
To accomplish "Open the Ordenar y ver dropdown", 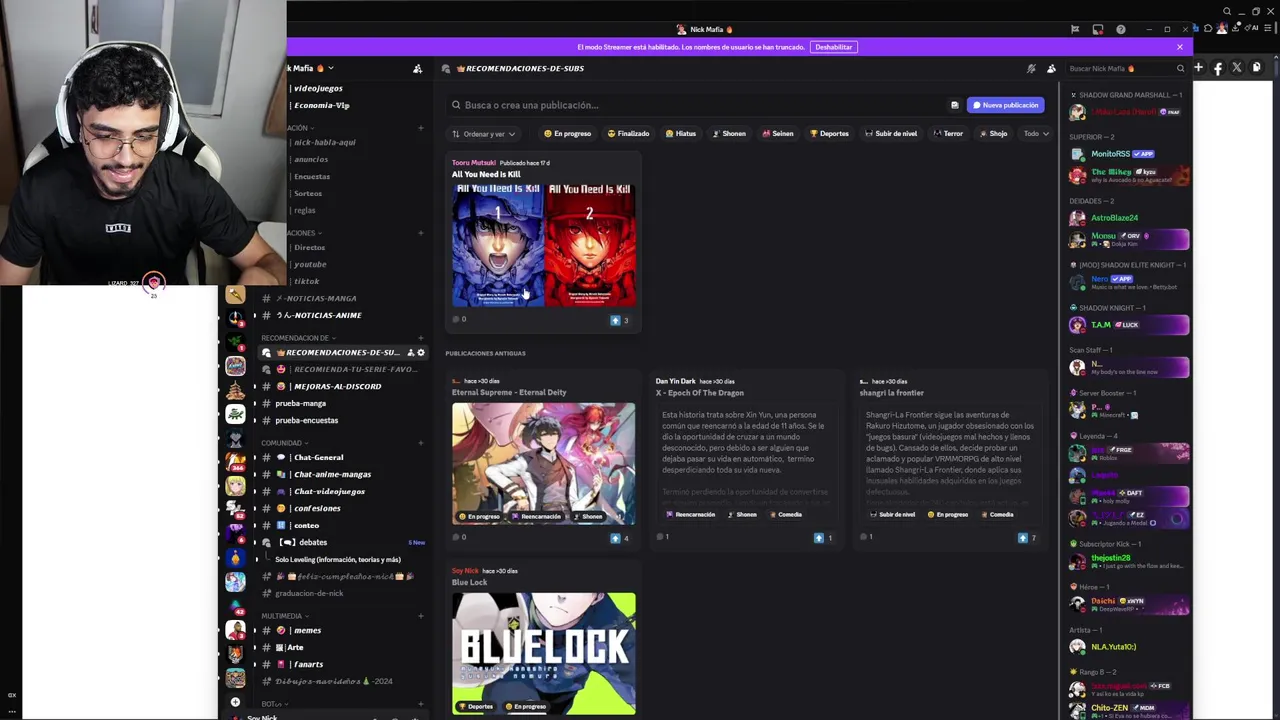I will click(x=484, y=134).
